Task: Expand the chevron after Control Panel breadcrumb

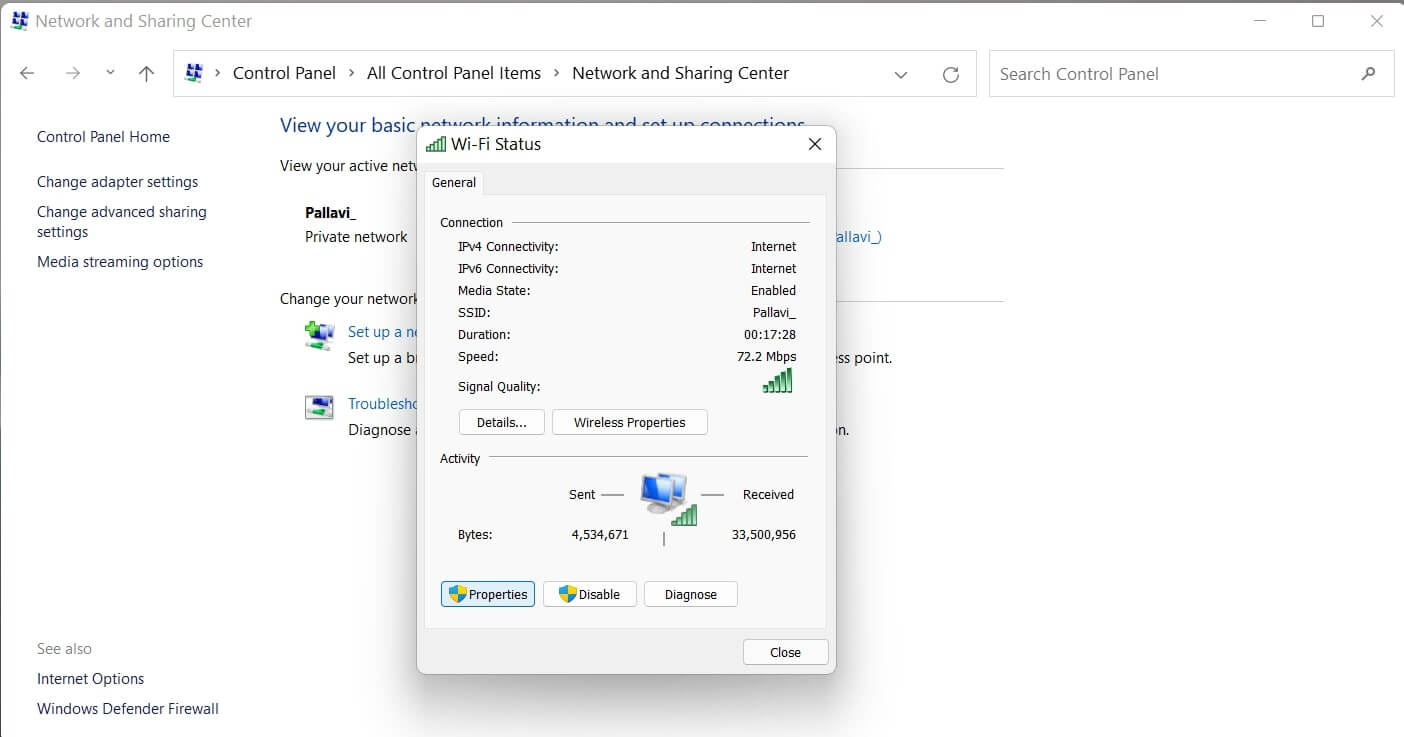Action: 352,74
